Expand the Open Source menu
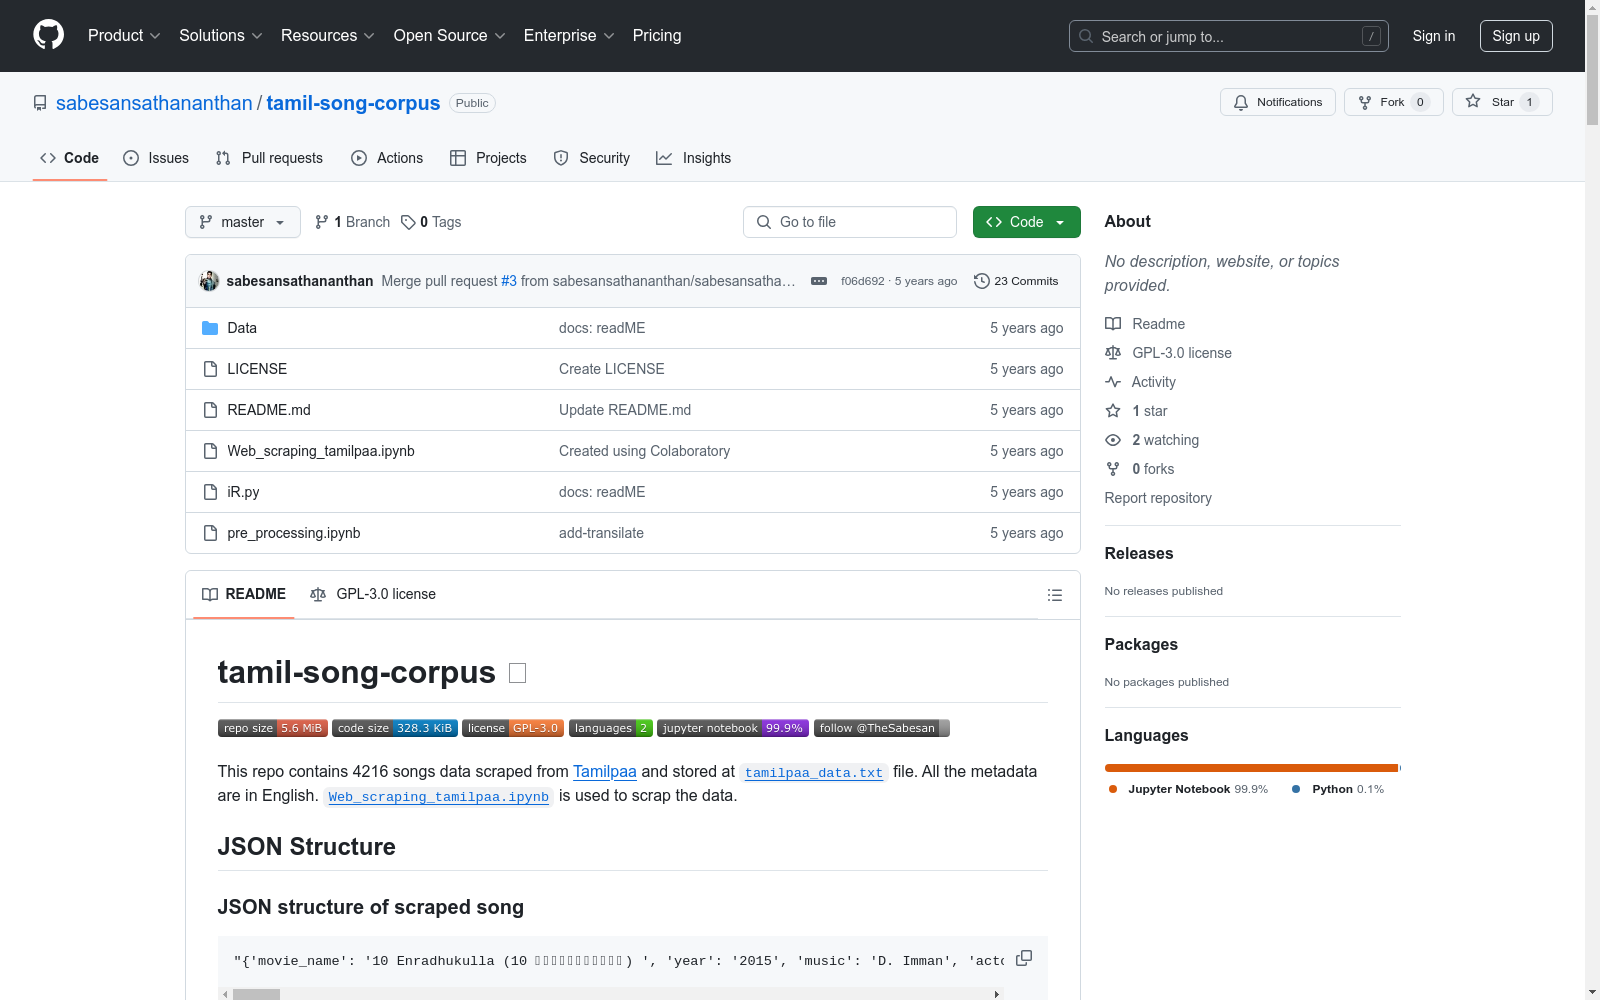 coord(450,36)
